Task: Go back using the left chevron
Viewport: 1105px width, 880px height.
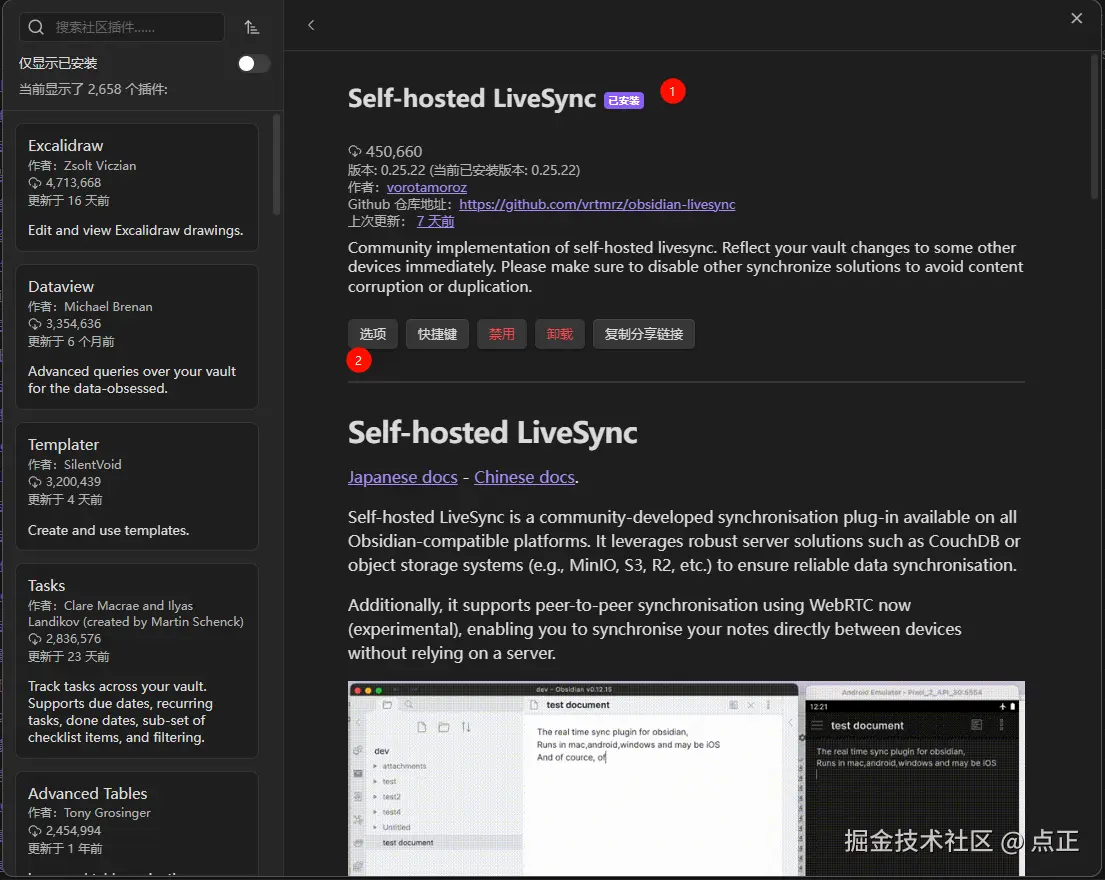Action: [x=311, y=25]
